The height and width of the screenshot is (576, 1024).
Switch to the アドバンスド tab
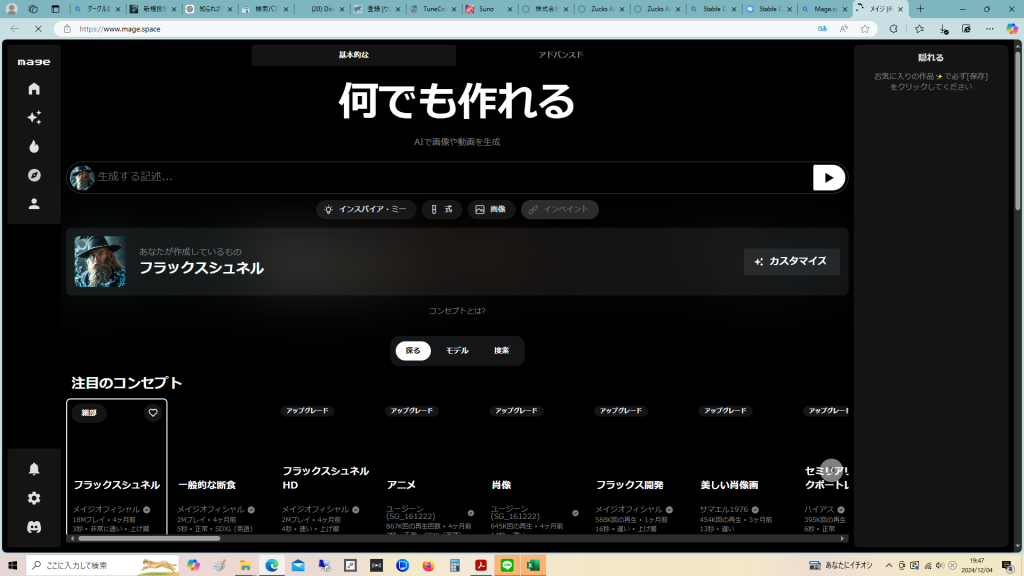click(x=560, y=55)
